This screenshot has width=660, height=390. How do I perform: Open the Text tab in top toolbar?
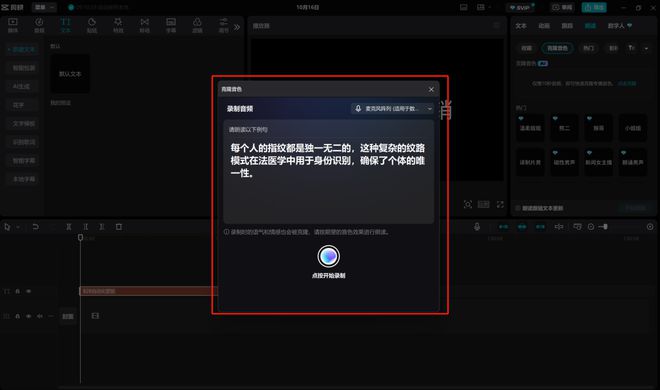[x=66, y=25]
